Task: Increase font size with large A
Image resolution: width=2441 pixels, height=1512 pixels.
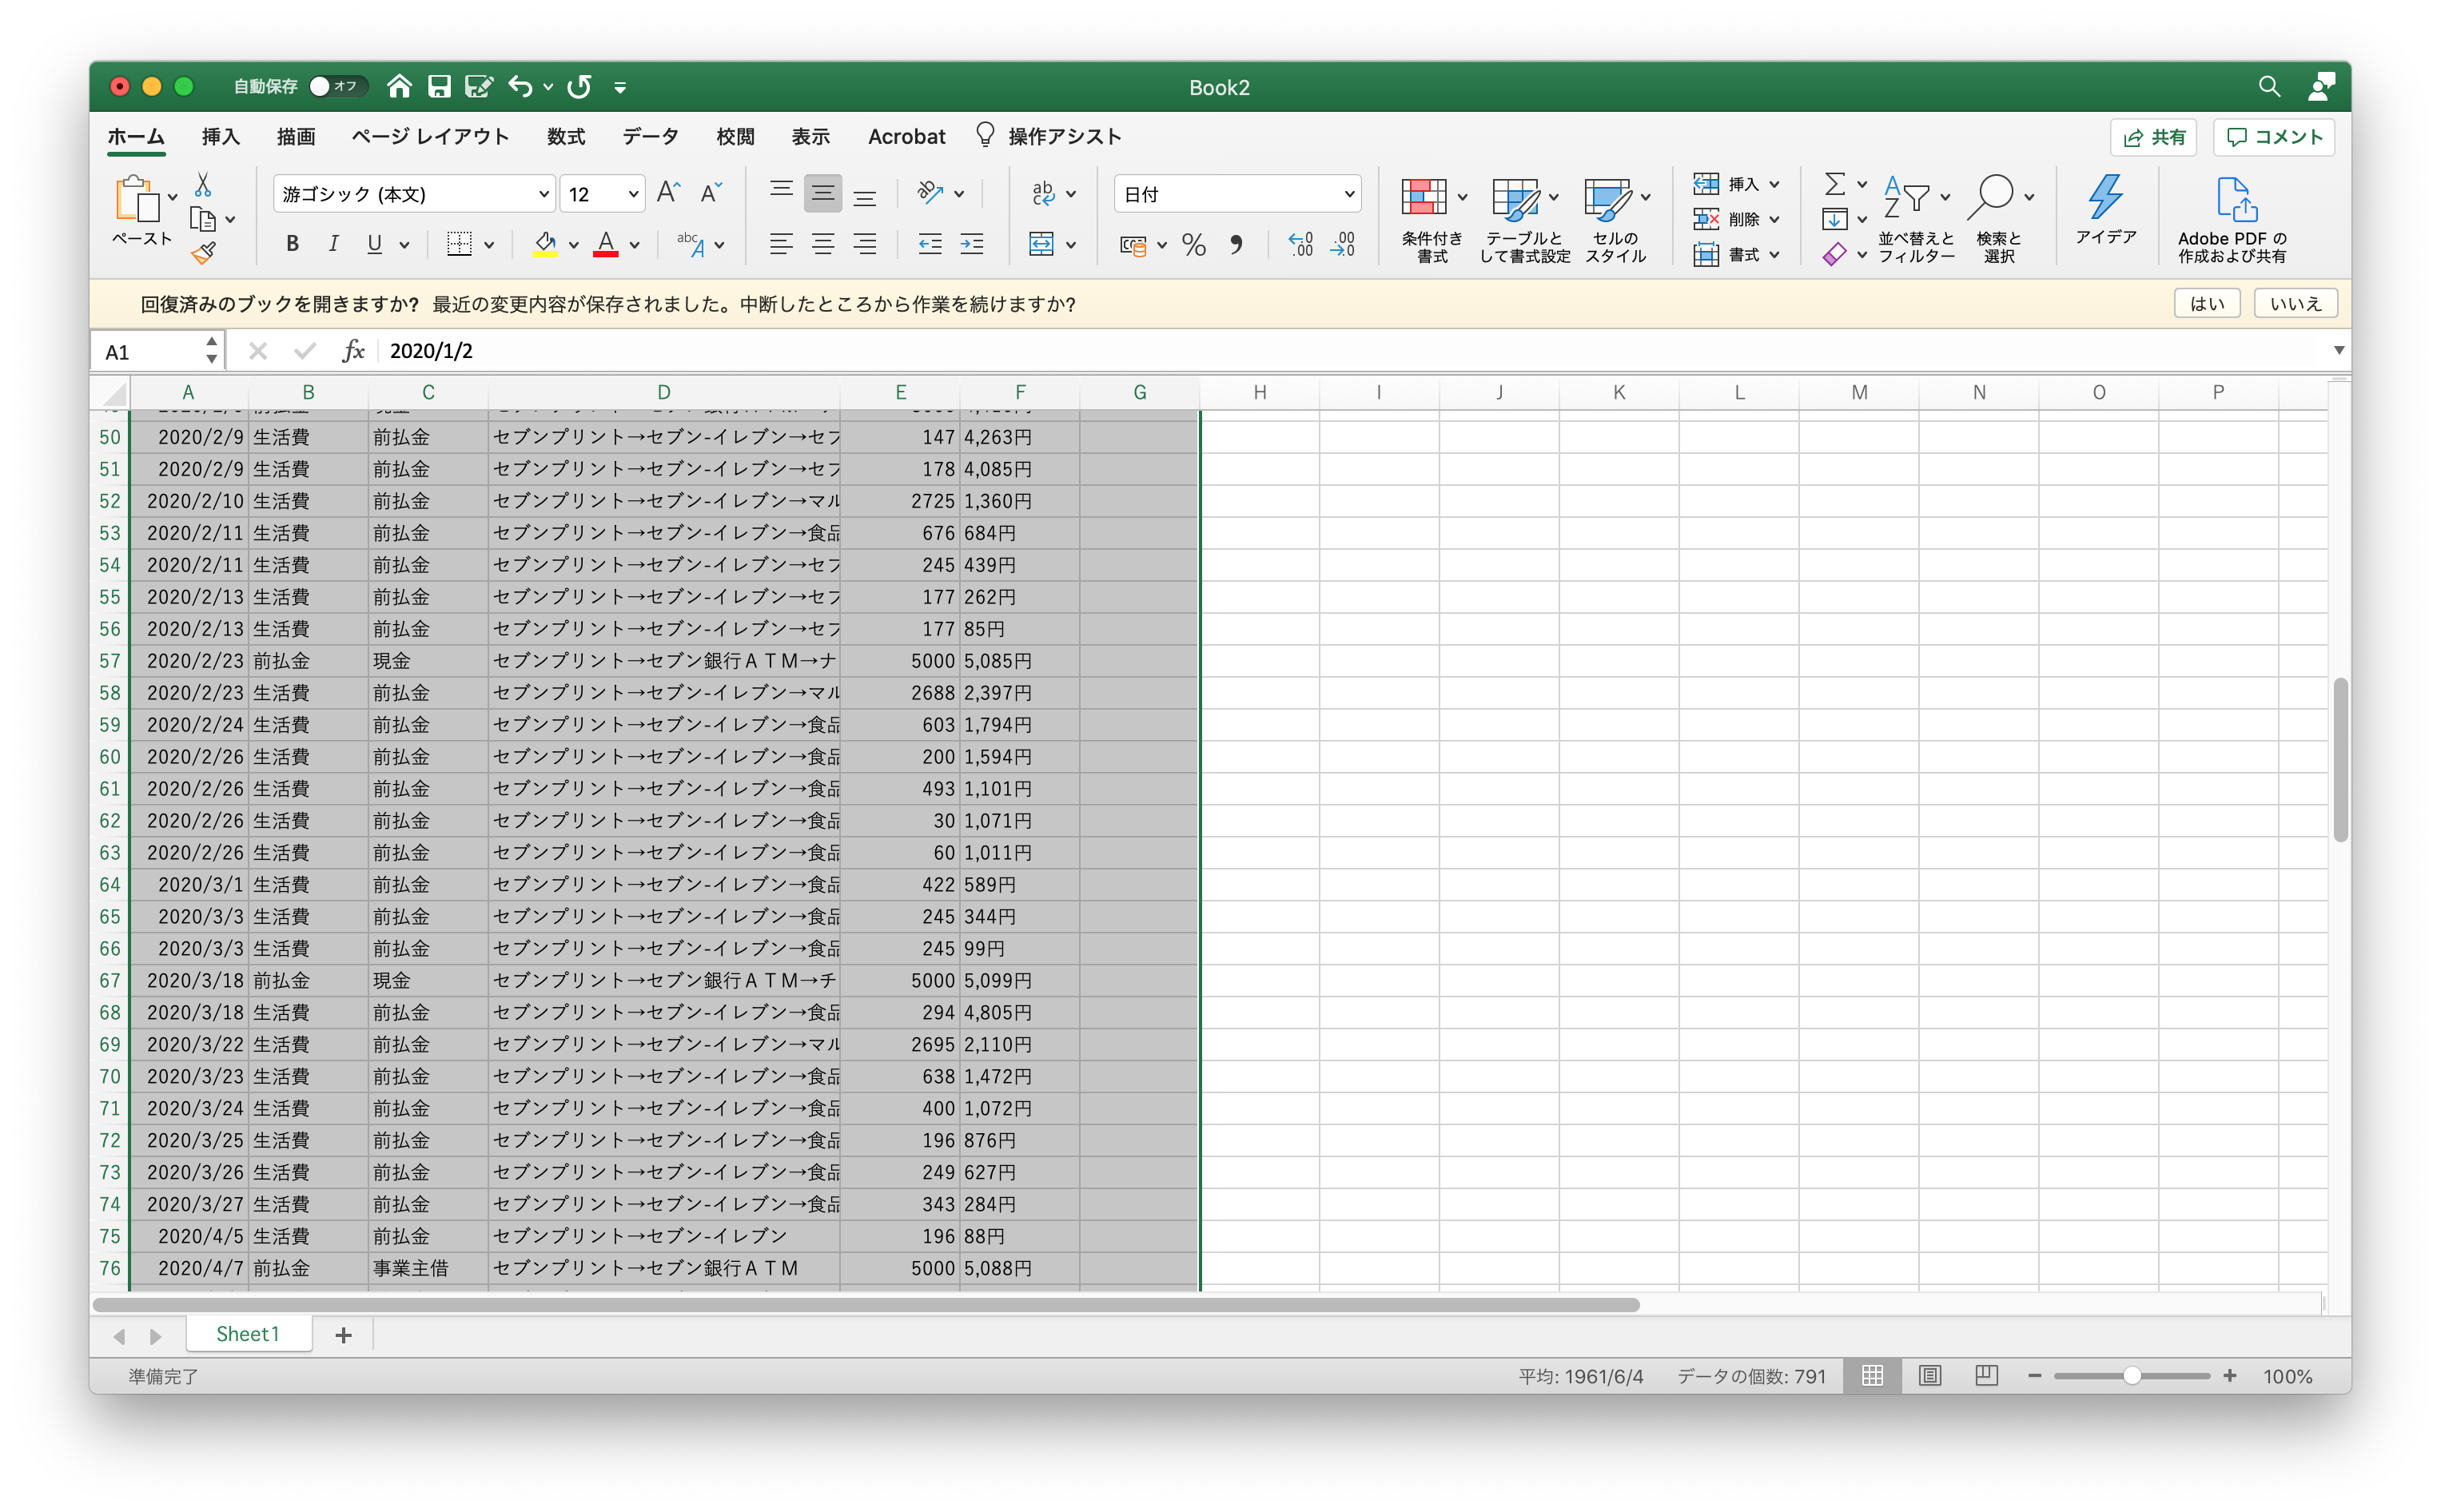Action: (x=669, y=193)
